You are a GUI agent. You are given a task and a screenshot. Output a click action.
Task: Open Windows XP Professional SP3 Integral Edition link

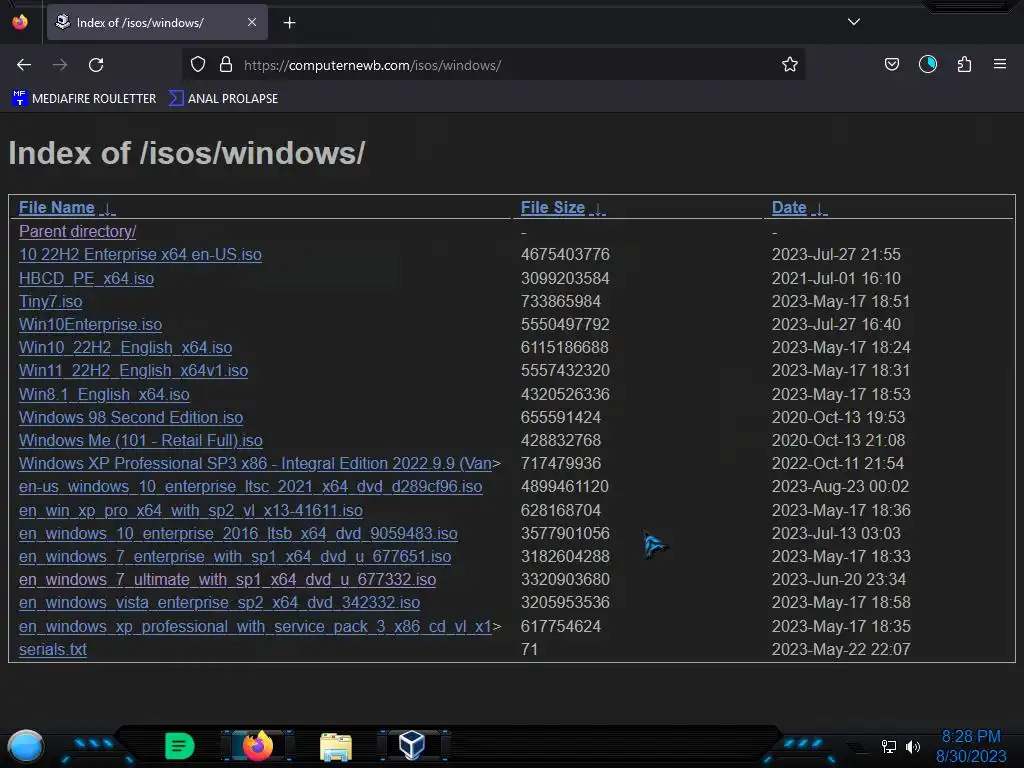pos(255,463)
